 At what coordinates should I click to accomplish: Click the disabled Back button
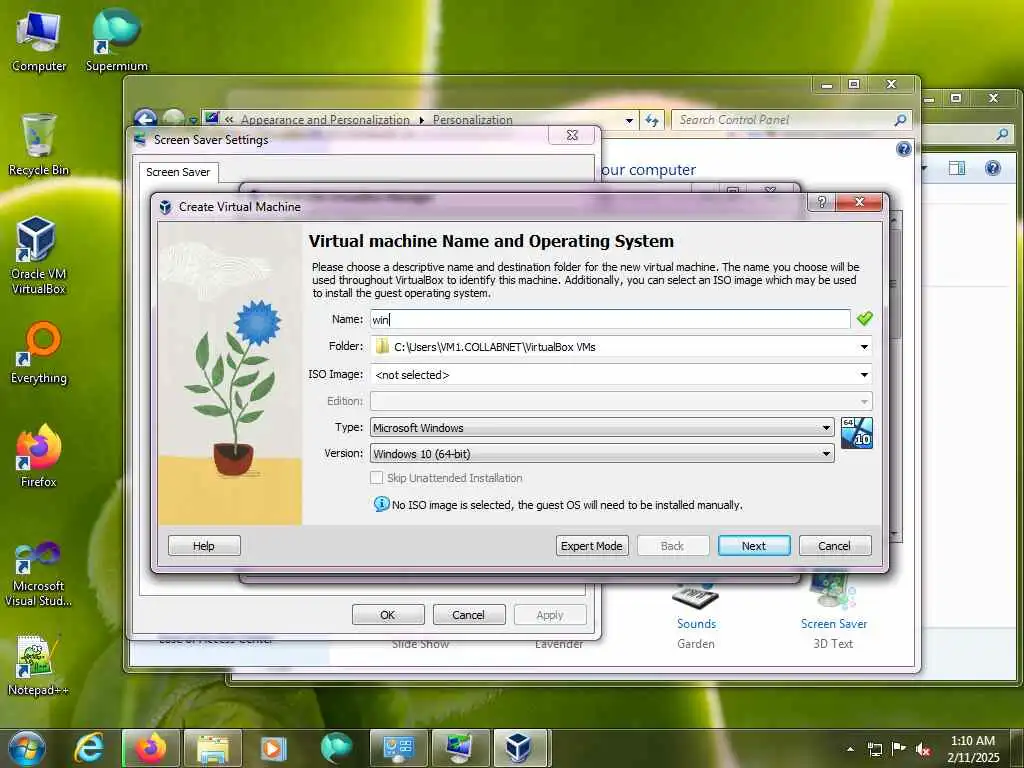(x=673, y=546)
